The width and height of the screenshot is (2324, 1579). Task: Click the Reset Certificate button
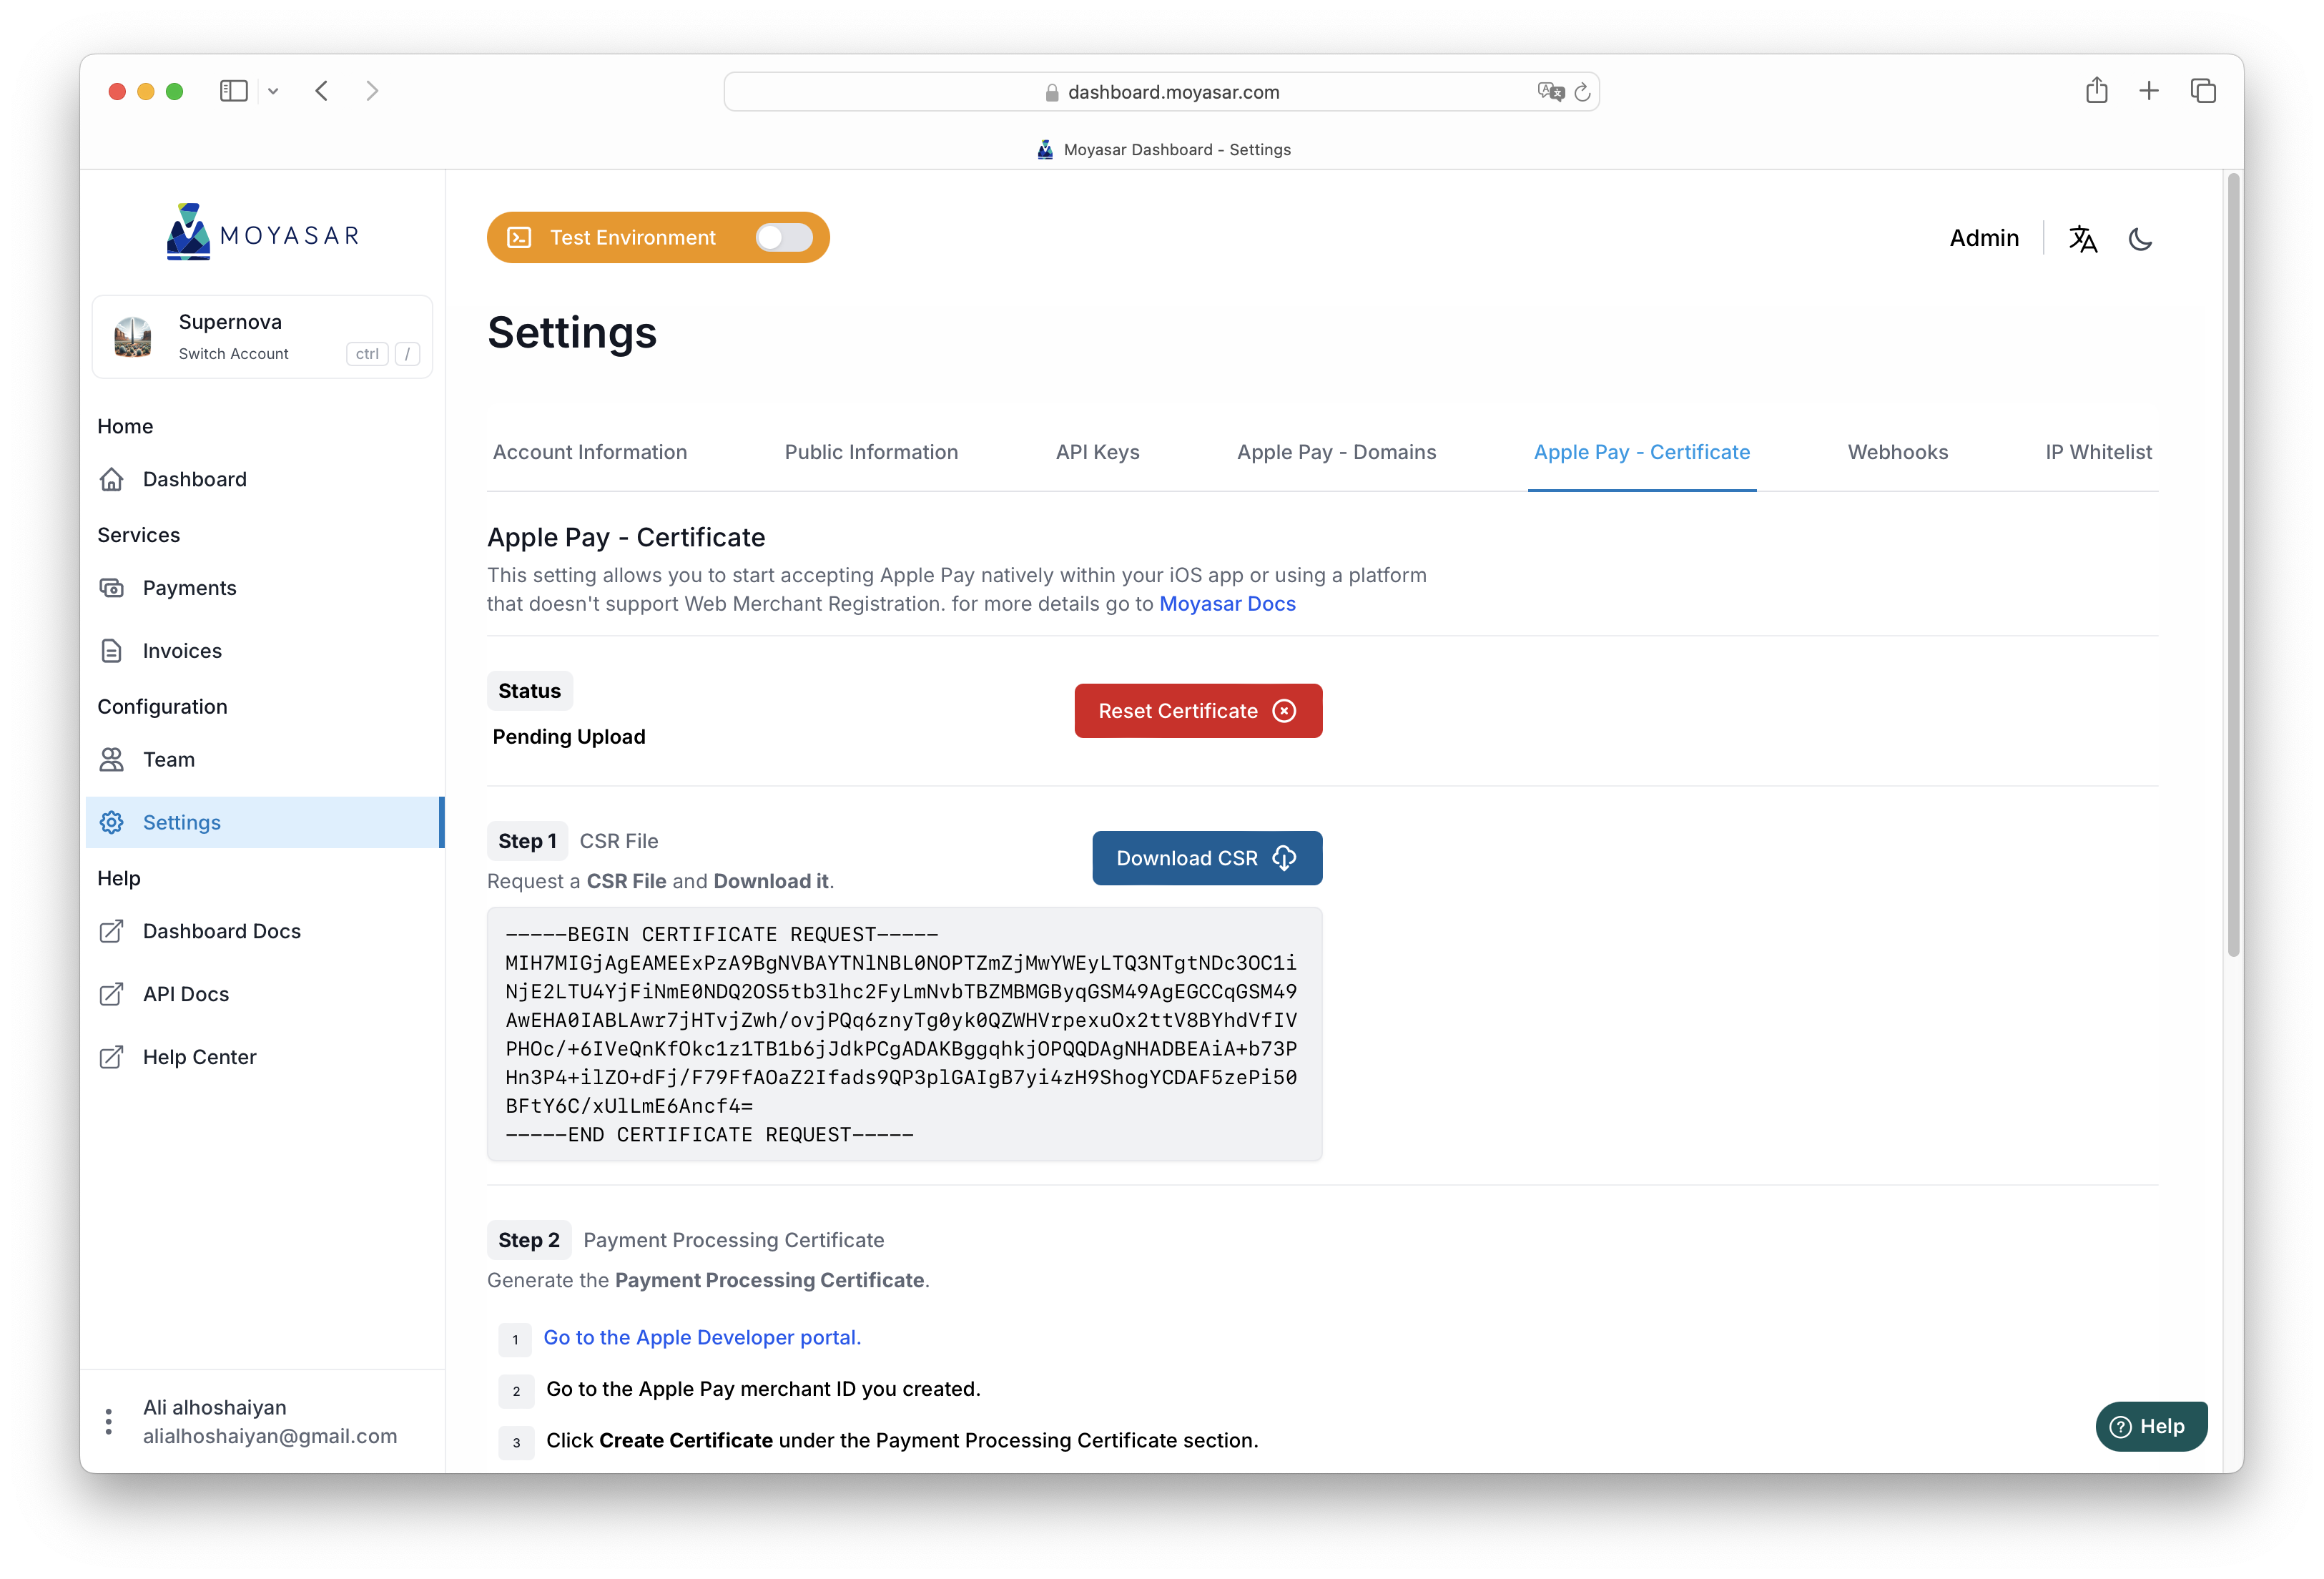click(1197, 710)
